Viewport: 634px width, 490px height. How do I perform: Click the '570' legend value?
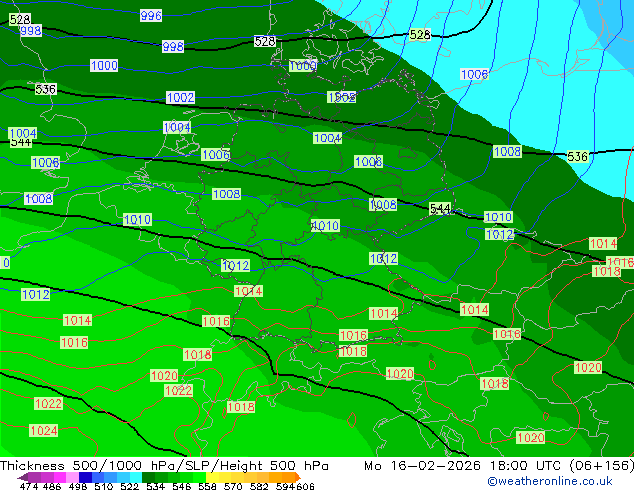(233, 486)
